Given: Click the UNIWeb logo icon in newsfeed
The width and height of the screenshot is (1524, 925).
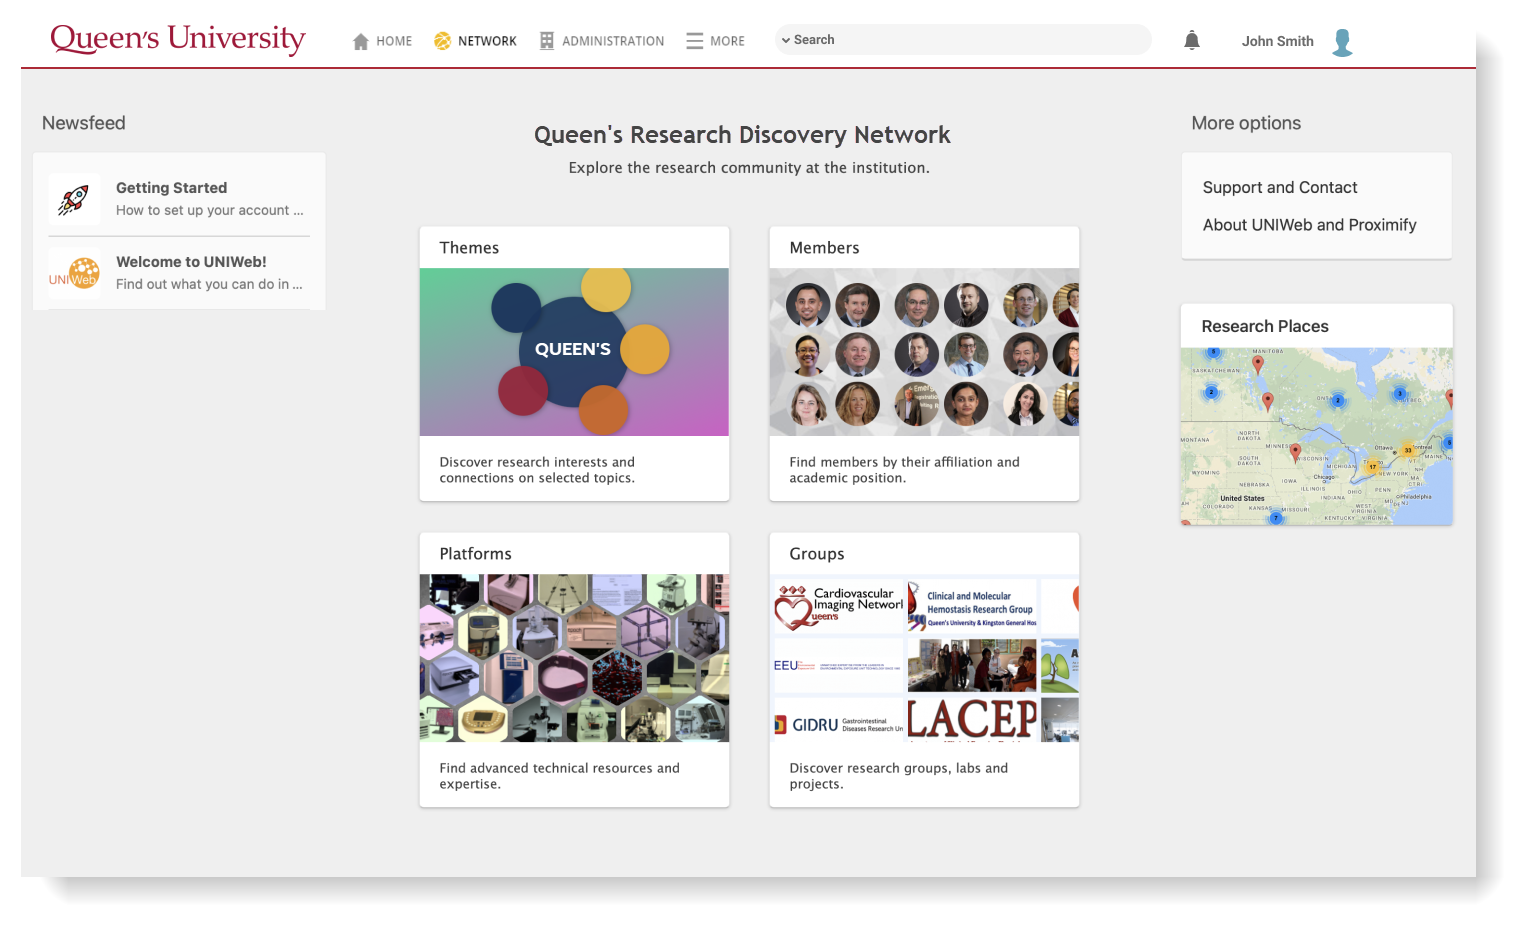Looking at the screenshot, I should click(74, 273).
